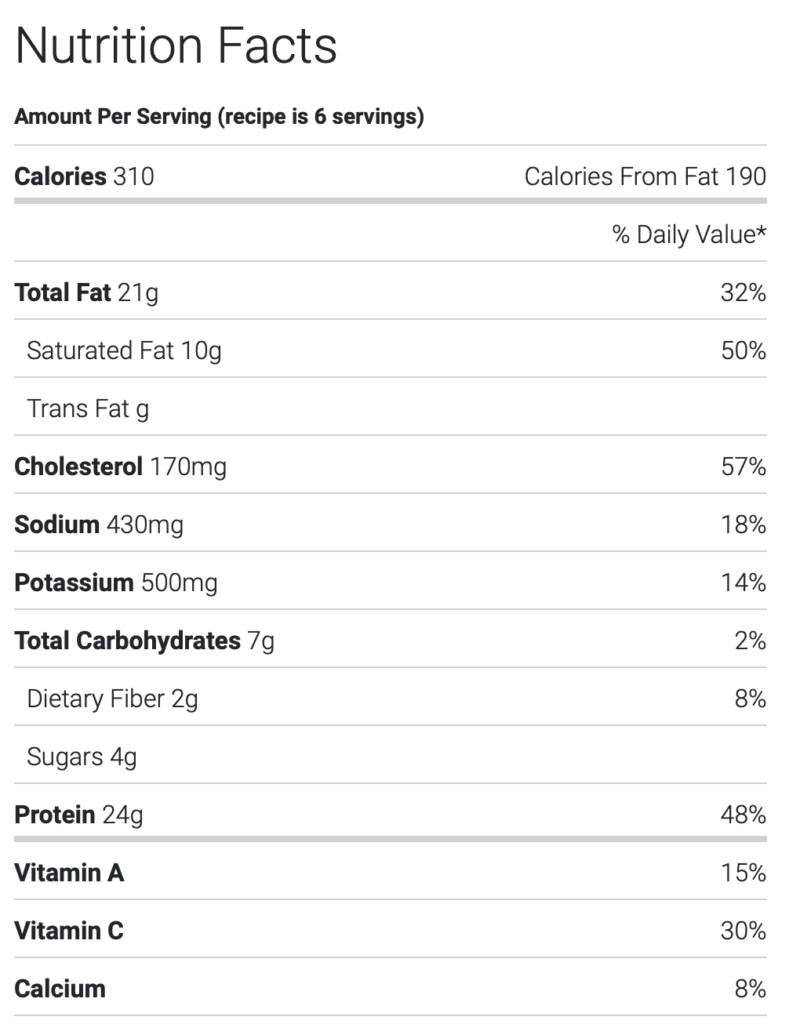The width and height of the screenshot is (789, 1024).
Task: Click the Calories From Fat 190 text
Action: [645, 177]
